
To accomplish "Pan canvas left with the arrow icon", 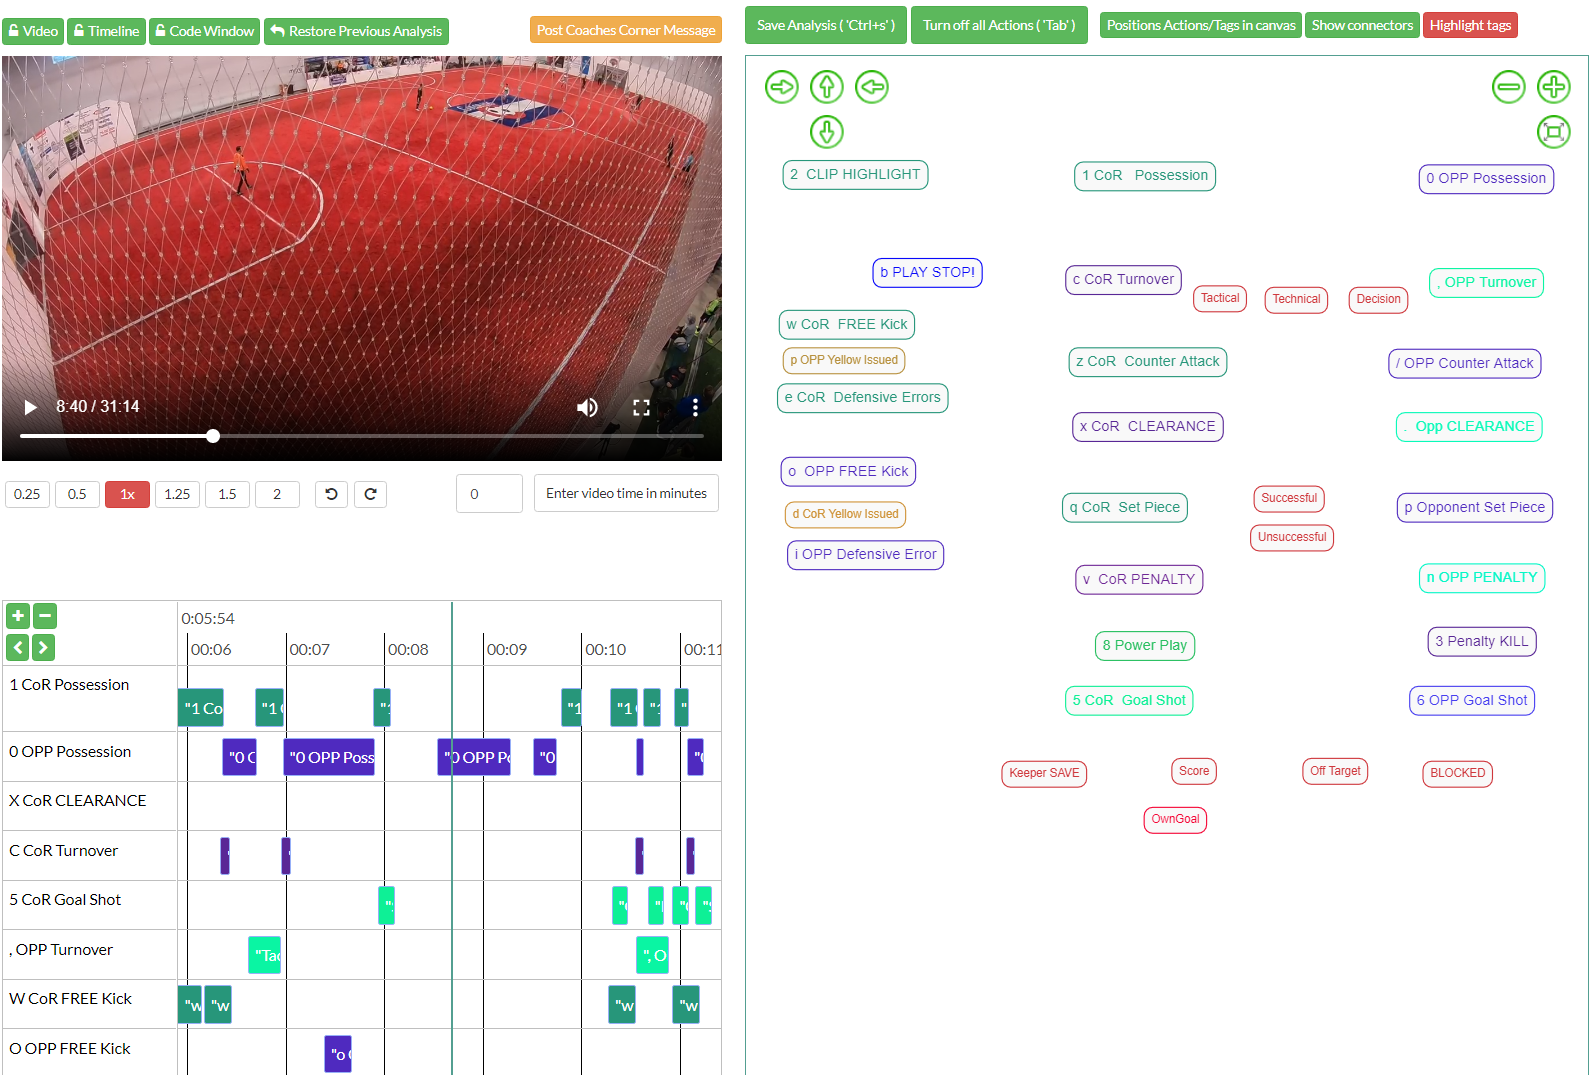I will pyautogui.click(x=872, y=87).
